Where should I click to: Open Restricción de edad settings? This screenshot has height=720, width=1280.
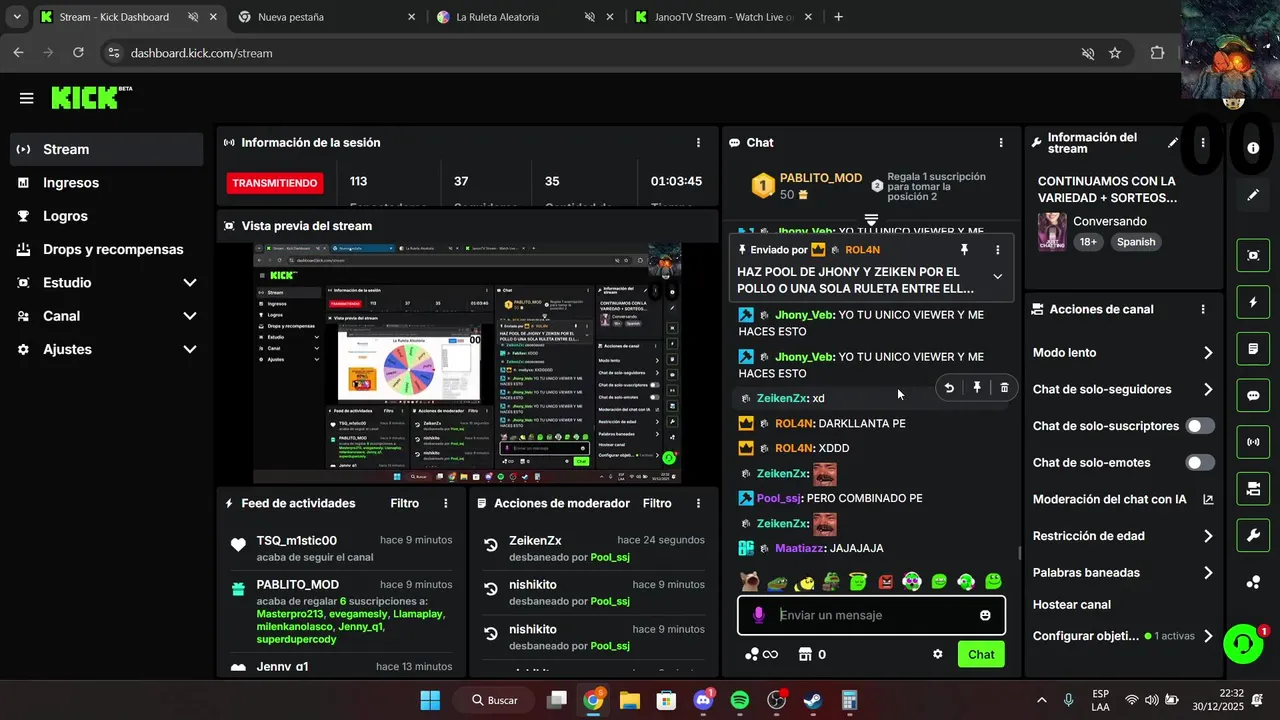click(x=1123, y=536)
